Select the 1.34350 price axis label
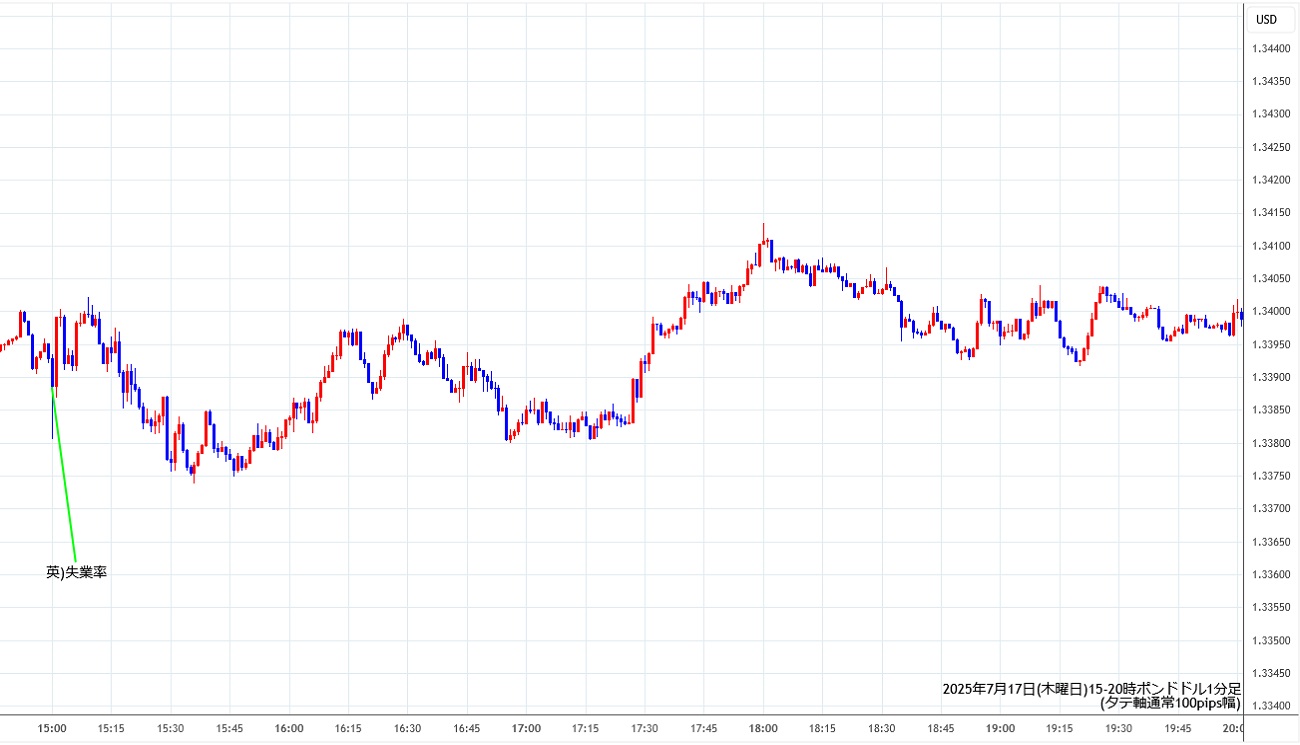This screenshot has width=1300, height=745. [1272, 82]
